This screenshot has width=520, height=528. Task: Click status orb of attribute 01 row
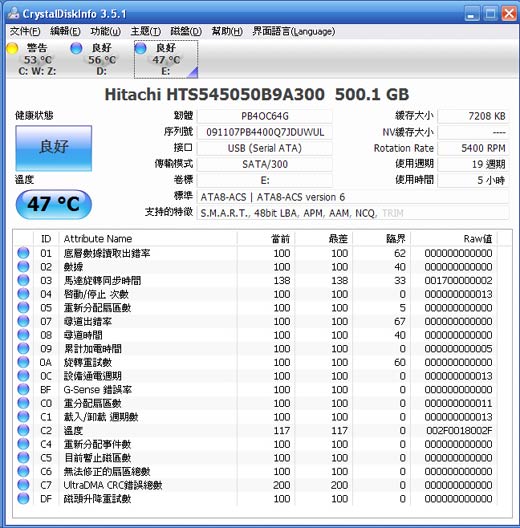[23, 253]
